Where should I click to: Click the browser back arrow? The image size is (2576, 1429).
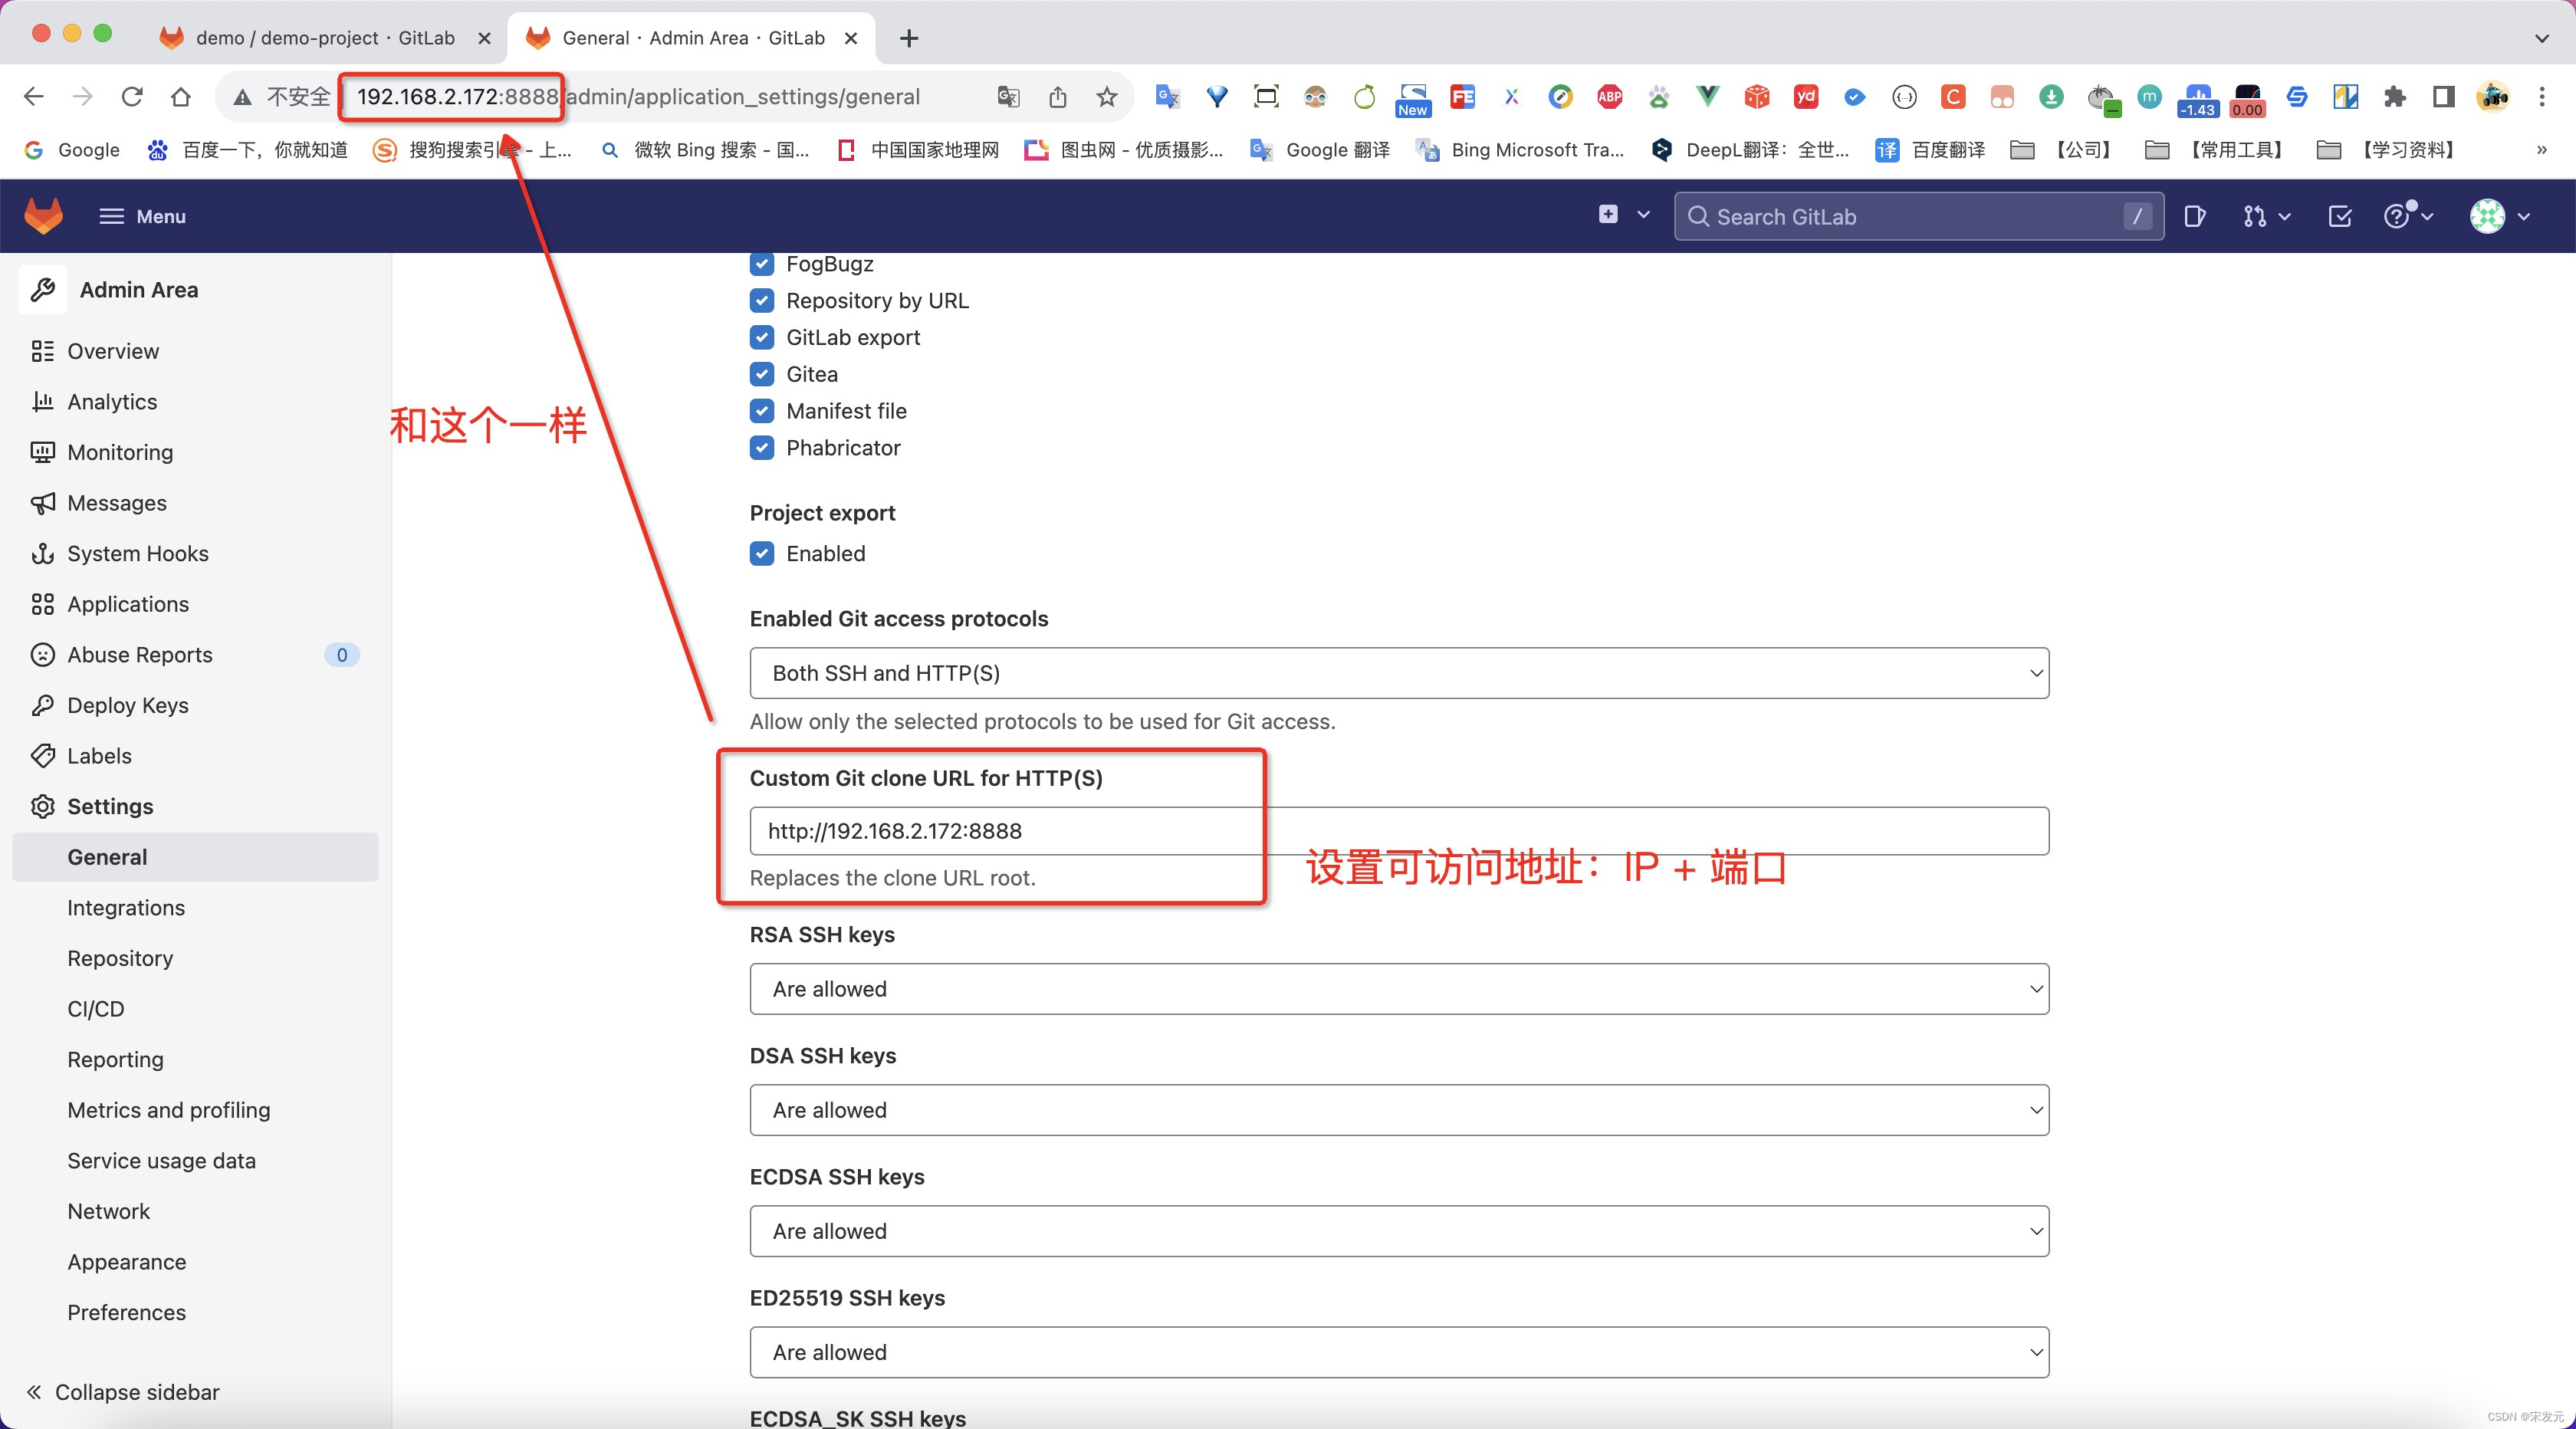(33, 96)
